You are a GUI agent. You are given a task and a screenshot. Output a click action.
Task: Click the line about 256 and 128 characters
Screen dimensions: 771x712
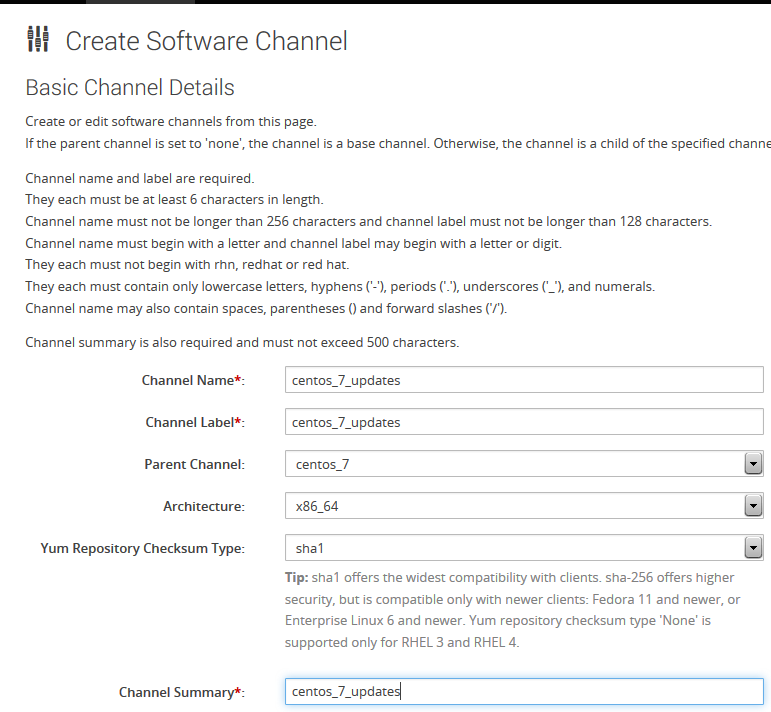point(368,221)
